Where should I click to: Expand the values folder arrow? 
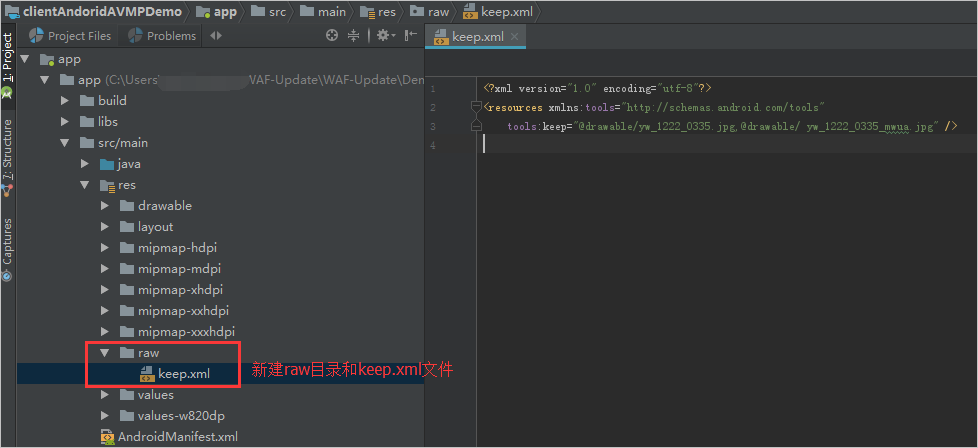click(104, 395)
